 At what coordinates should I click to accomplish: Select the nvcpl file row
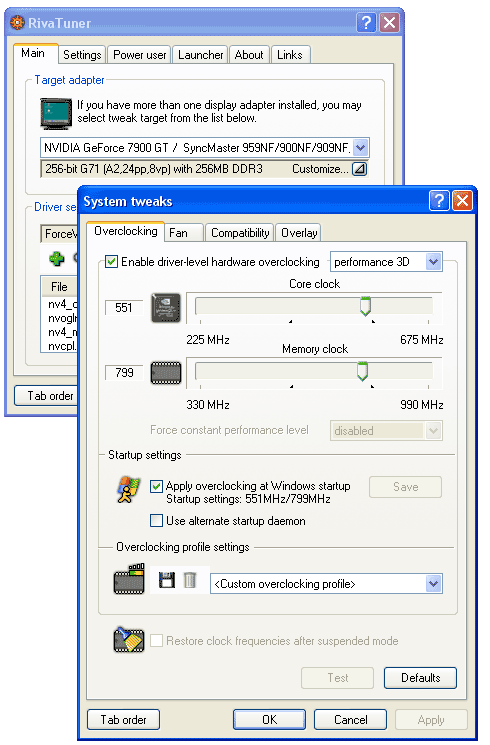coord(61,346)
